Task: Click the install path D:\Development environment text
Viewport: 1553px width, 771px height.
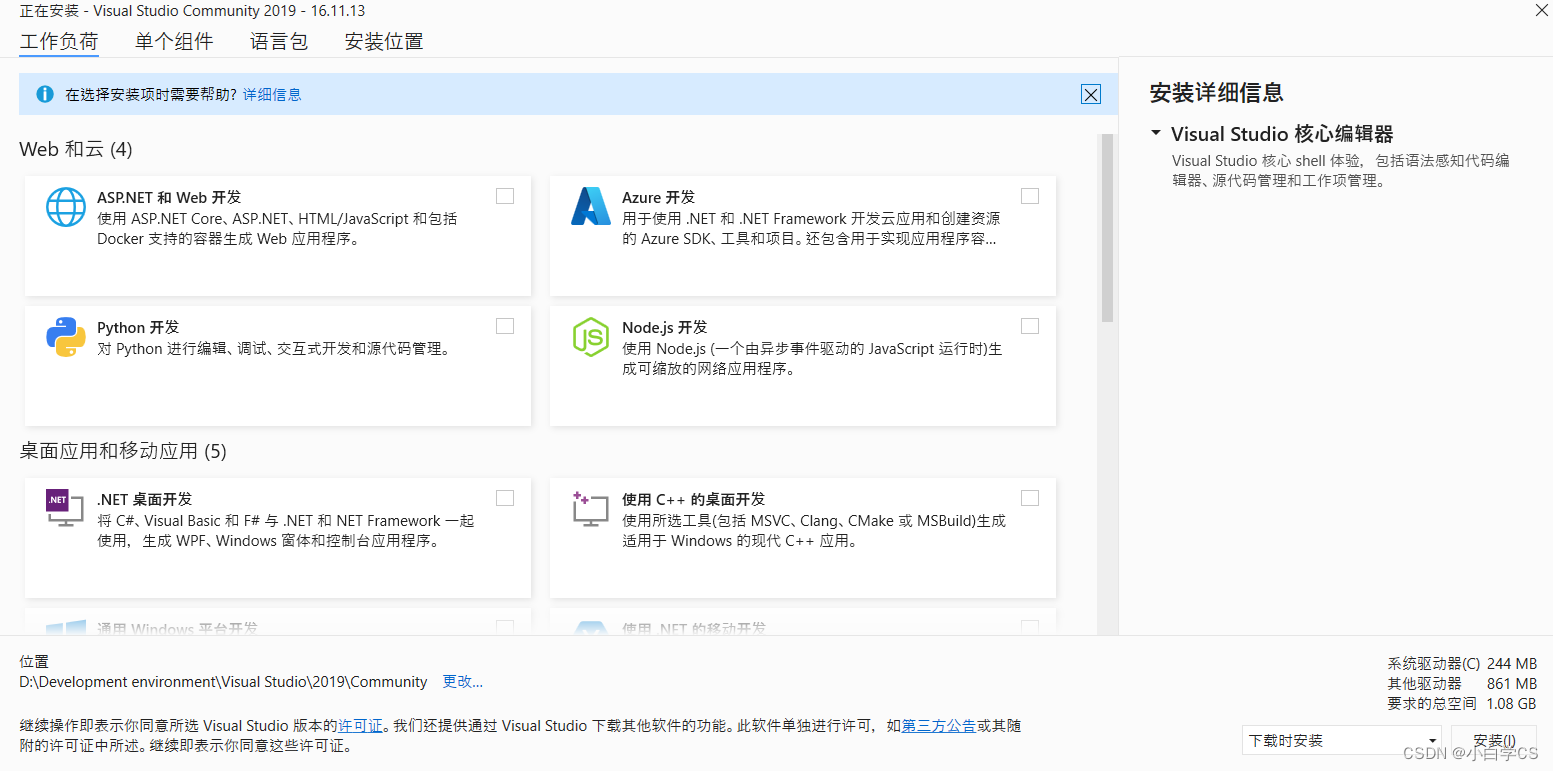Action: point(224,682)
